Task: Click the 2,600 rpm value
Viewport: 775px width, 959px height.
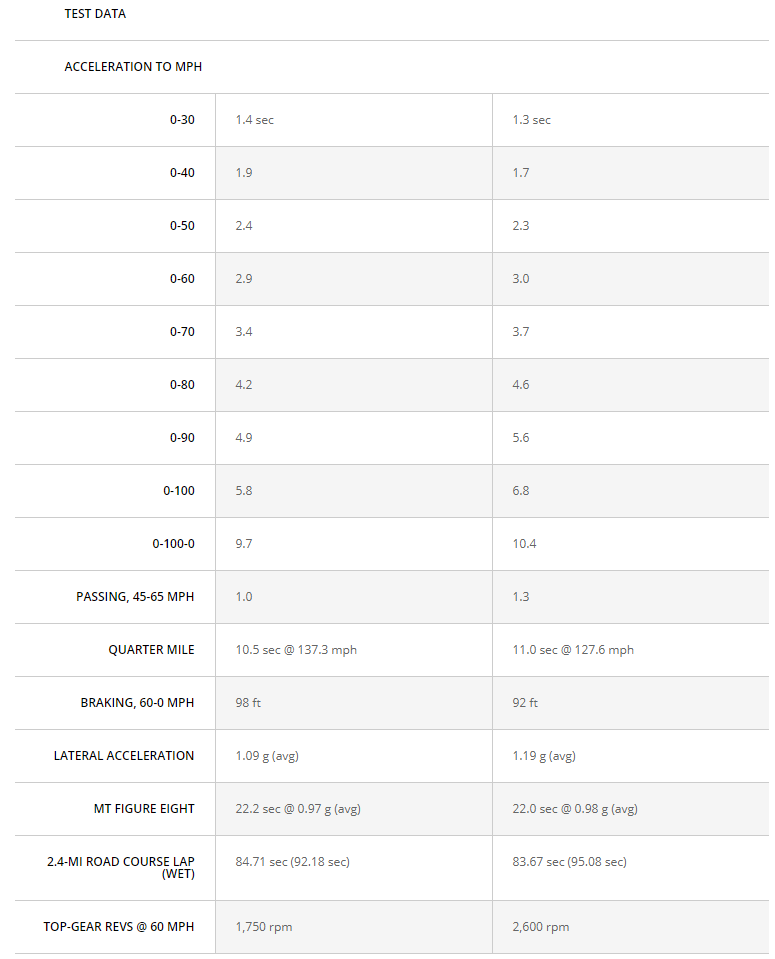Action: [x=540, y=927]
